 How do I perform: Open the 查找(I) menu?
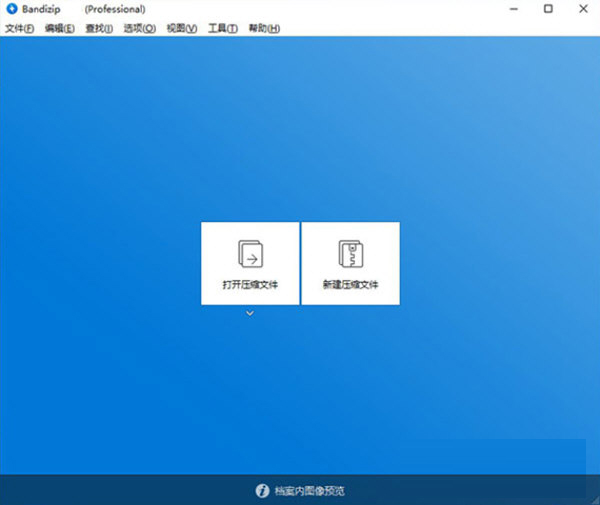[99, 28]
